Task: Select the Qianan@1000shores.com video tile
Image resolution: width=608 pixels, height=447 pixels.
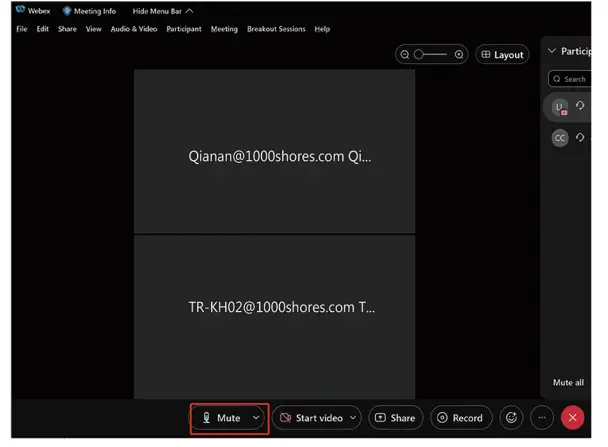Action: pyautogui.click(x=275, y=152)
